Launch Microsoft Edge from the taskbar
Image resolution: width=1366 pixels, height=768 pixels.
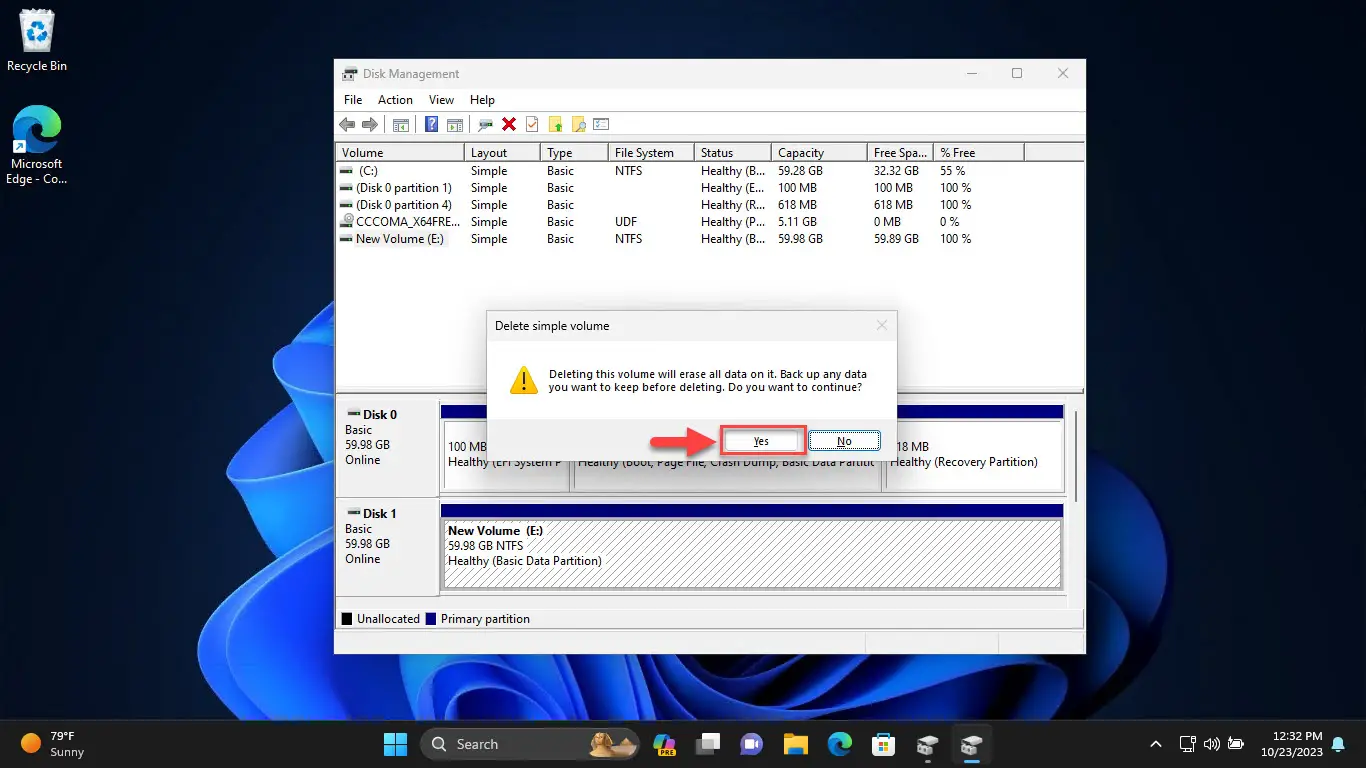[x=839, y=744]
